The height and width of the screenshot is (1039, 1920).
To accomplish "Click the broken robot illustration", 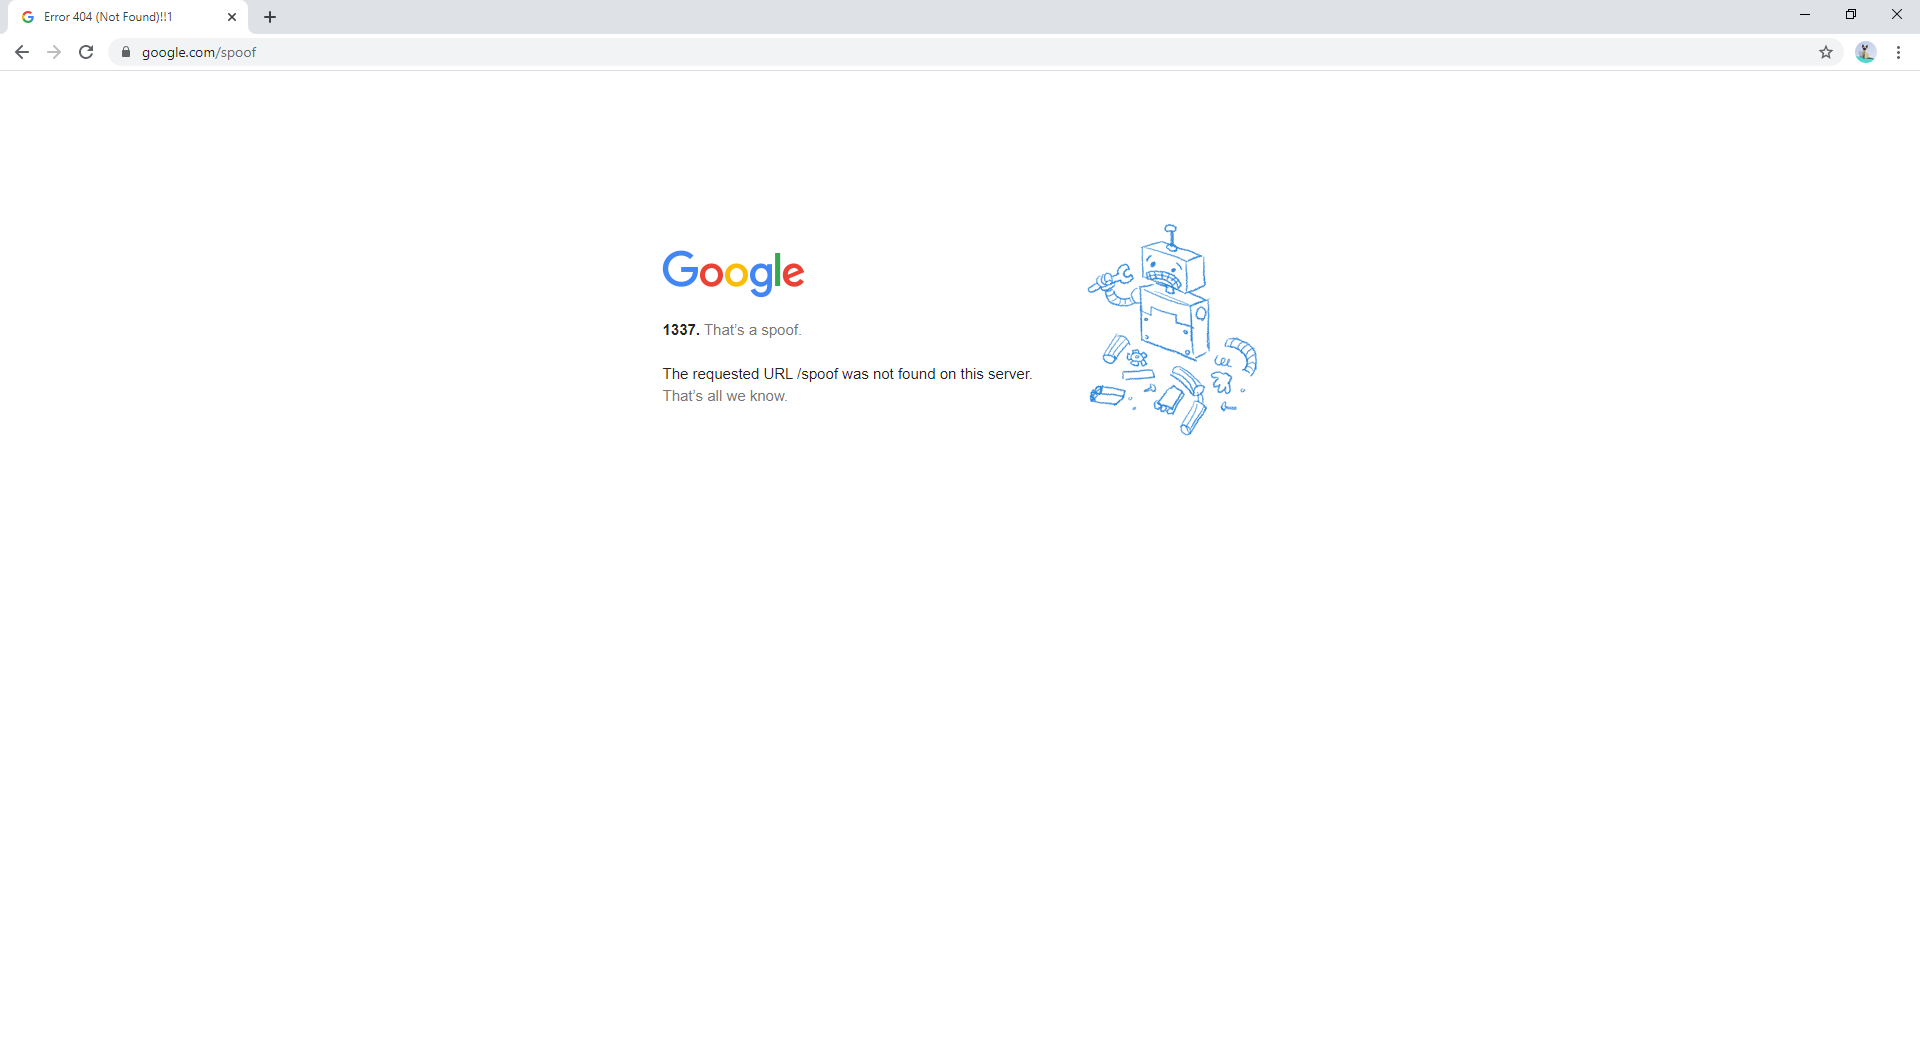I will (x=1172, y=330).
